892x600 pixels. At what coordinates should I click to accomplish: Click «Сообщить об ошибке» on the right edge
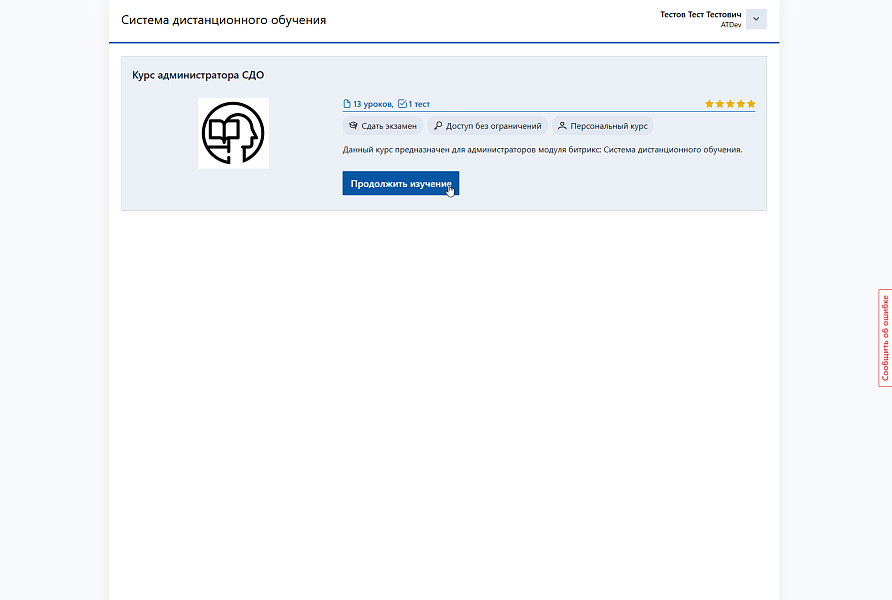(x=884, y=338)
